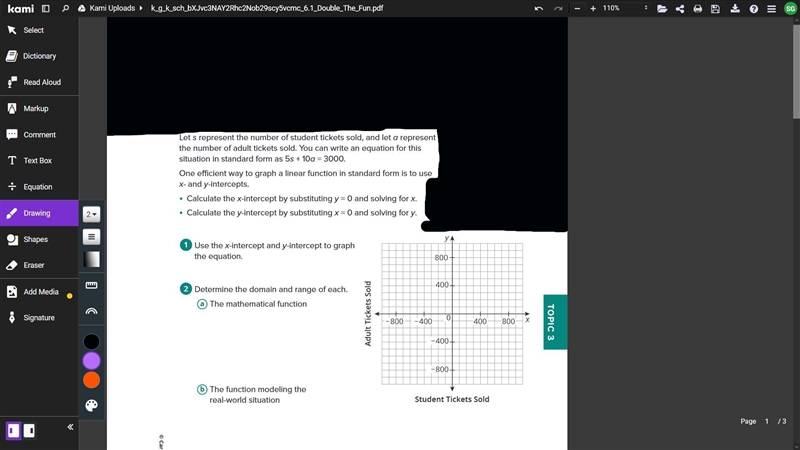Undo the last action
The height and width of the screenshot is (450, 800).
539,8
